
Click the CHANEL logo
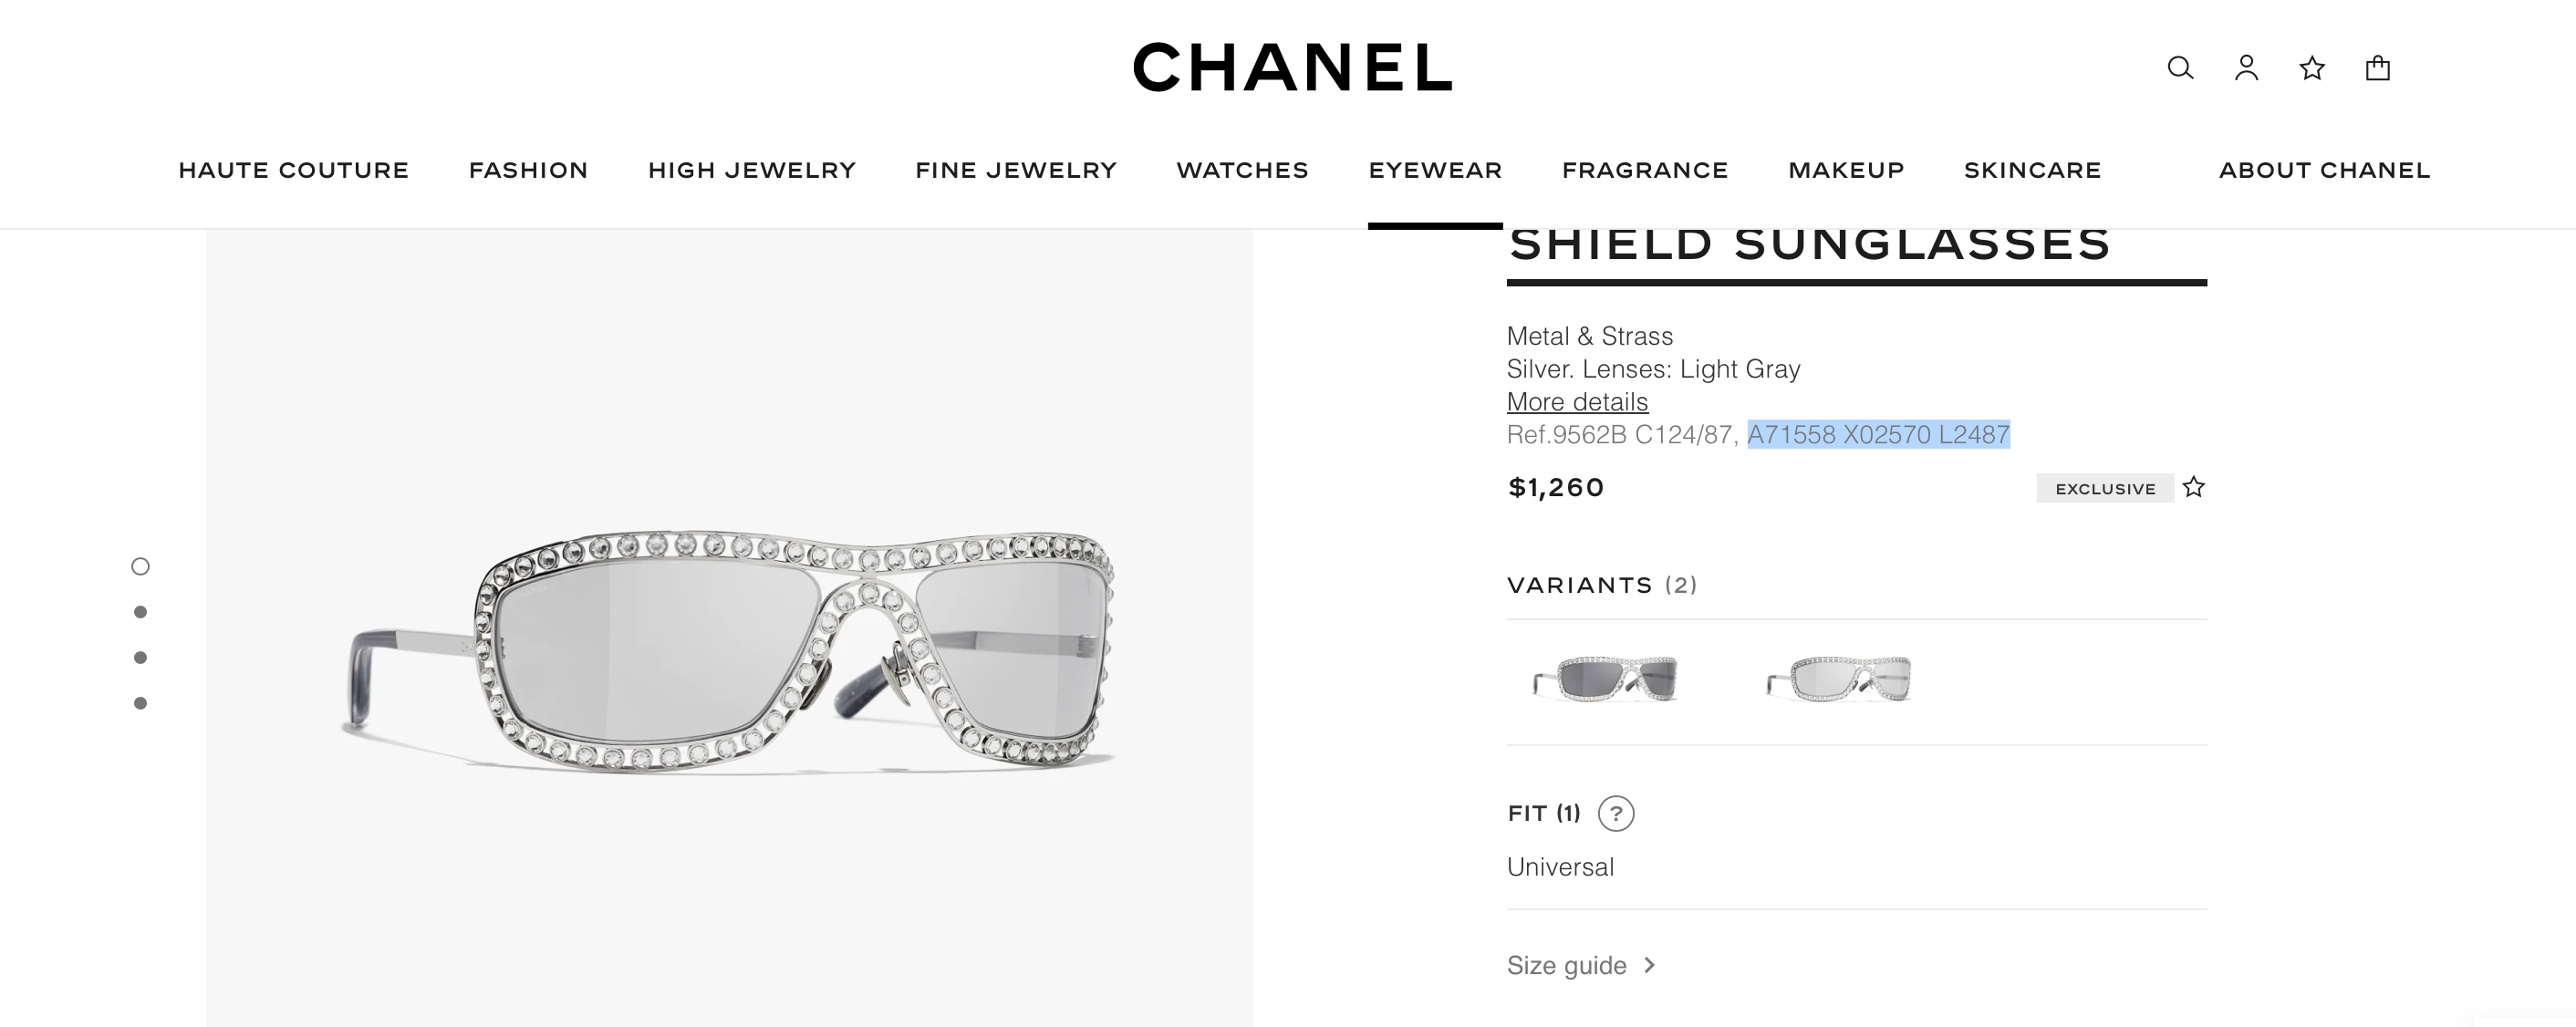(x=1292, y=68)
